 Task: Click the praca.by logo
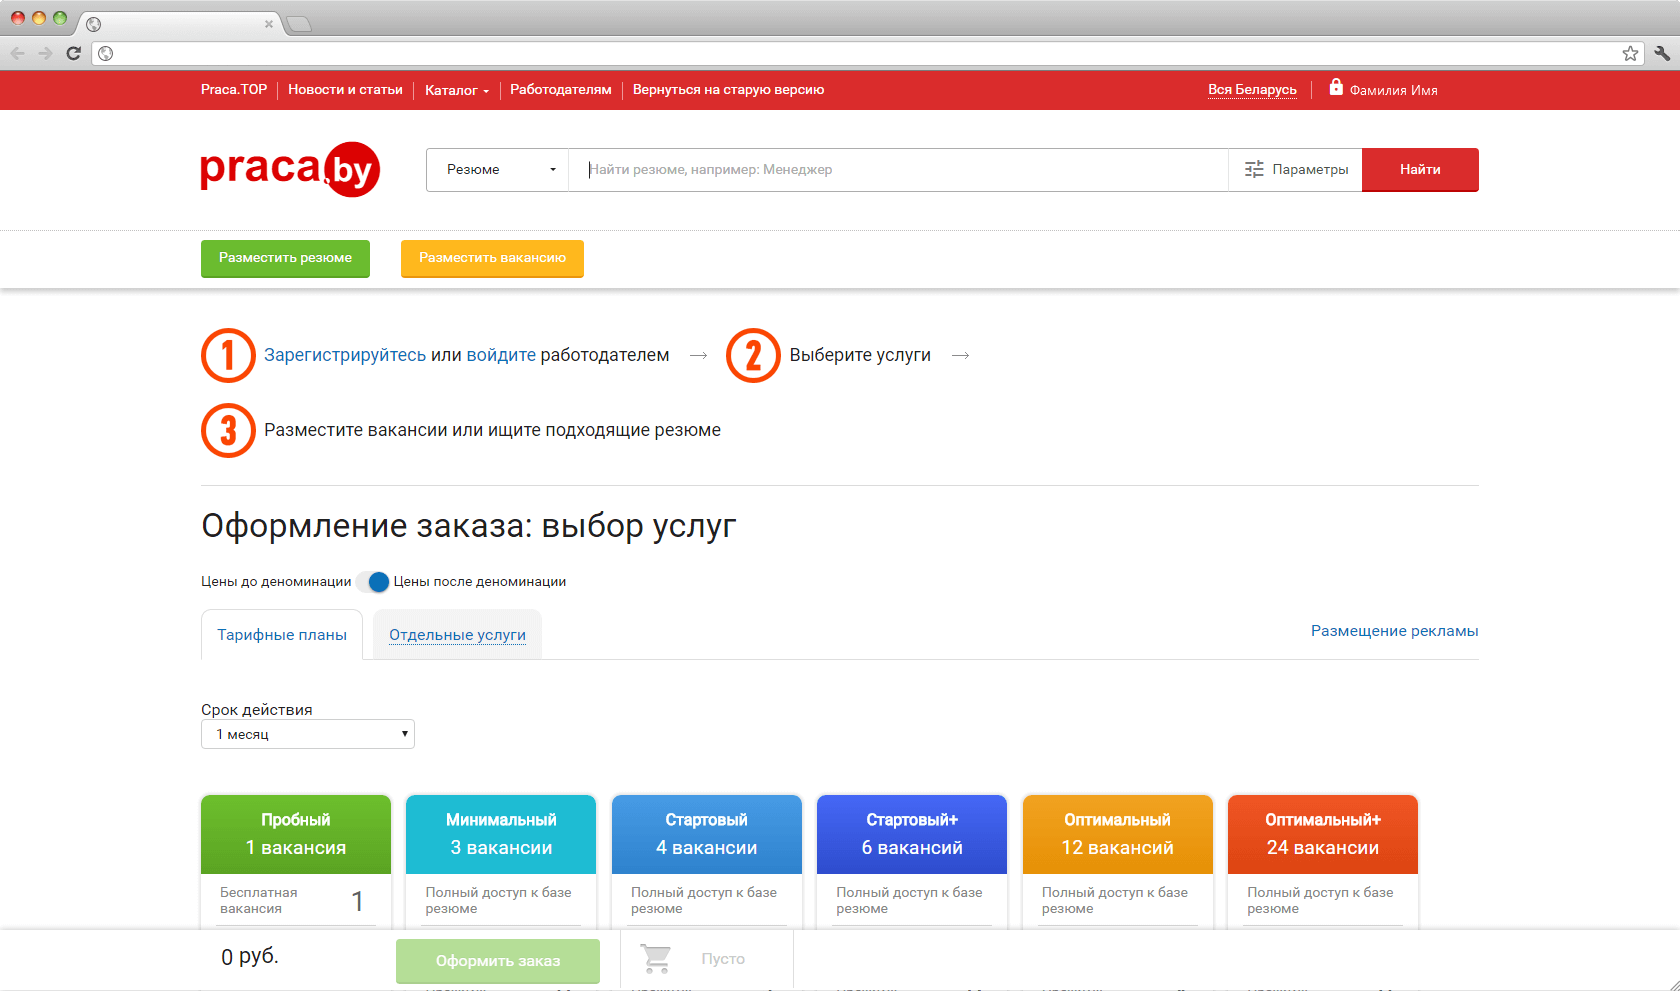coord(290,169)
